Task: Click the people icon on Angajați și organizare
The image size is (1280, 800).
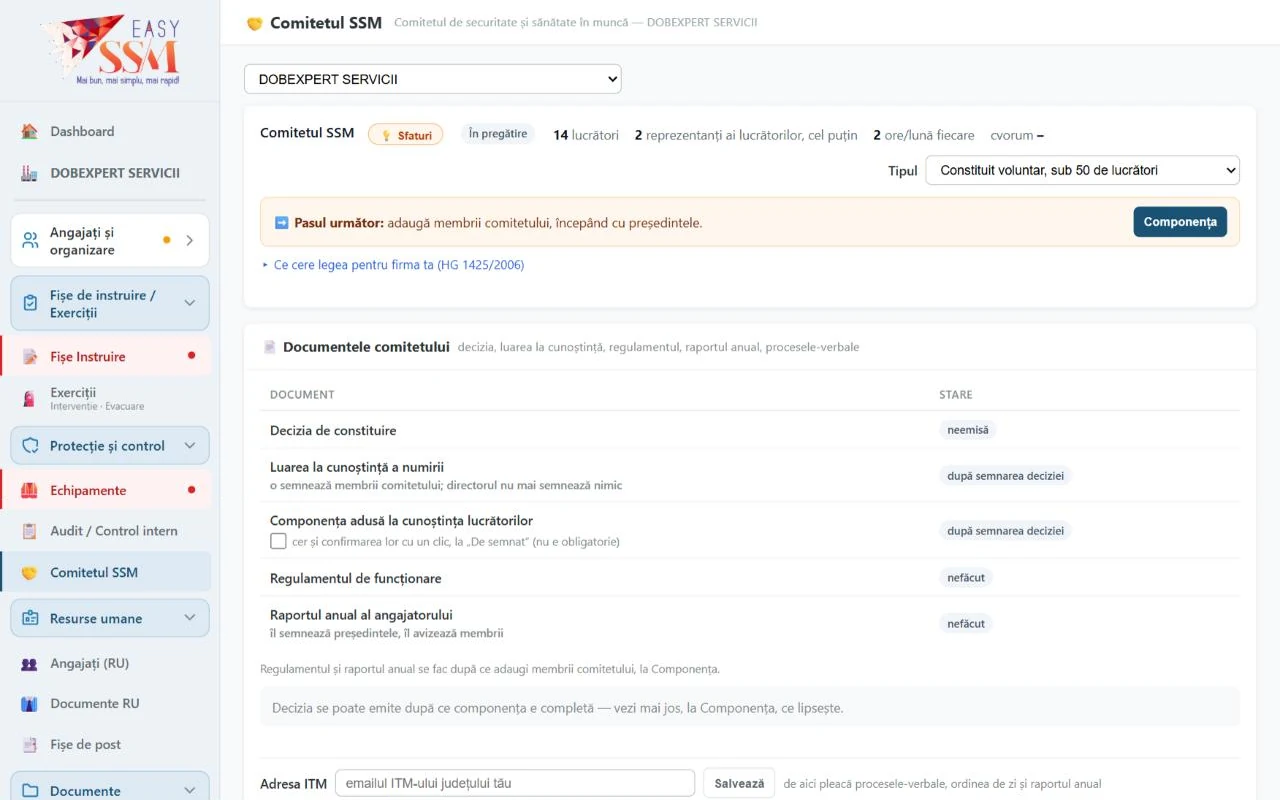Action: click(x=31, y=240)
